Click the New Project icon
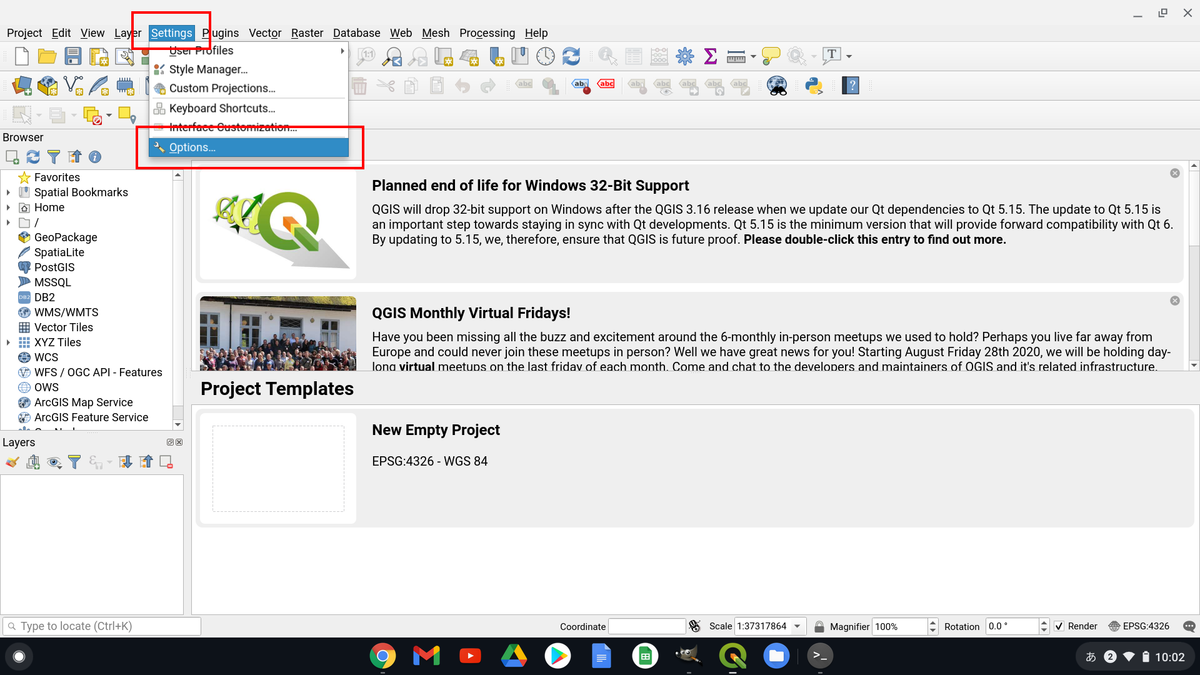This screenshot has height=675, width=1200. tap(21, 57)
